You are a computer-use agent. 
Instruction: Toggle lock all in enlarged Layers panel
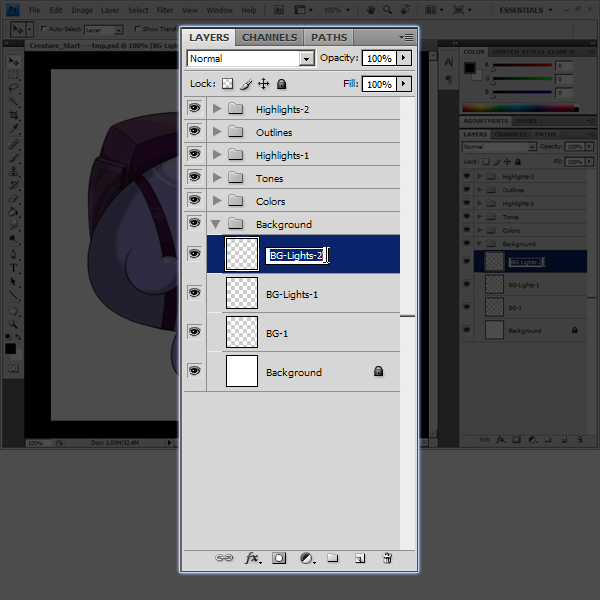[x=282, y=84]
